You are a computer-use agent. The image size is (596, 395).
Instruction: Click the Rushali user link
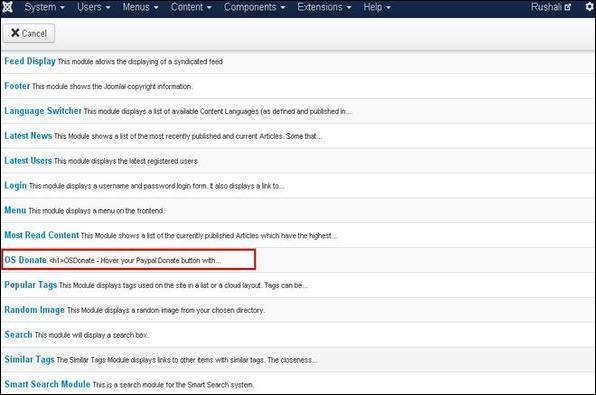pyautogui.click(x=550, y=7)
